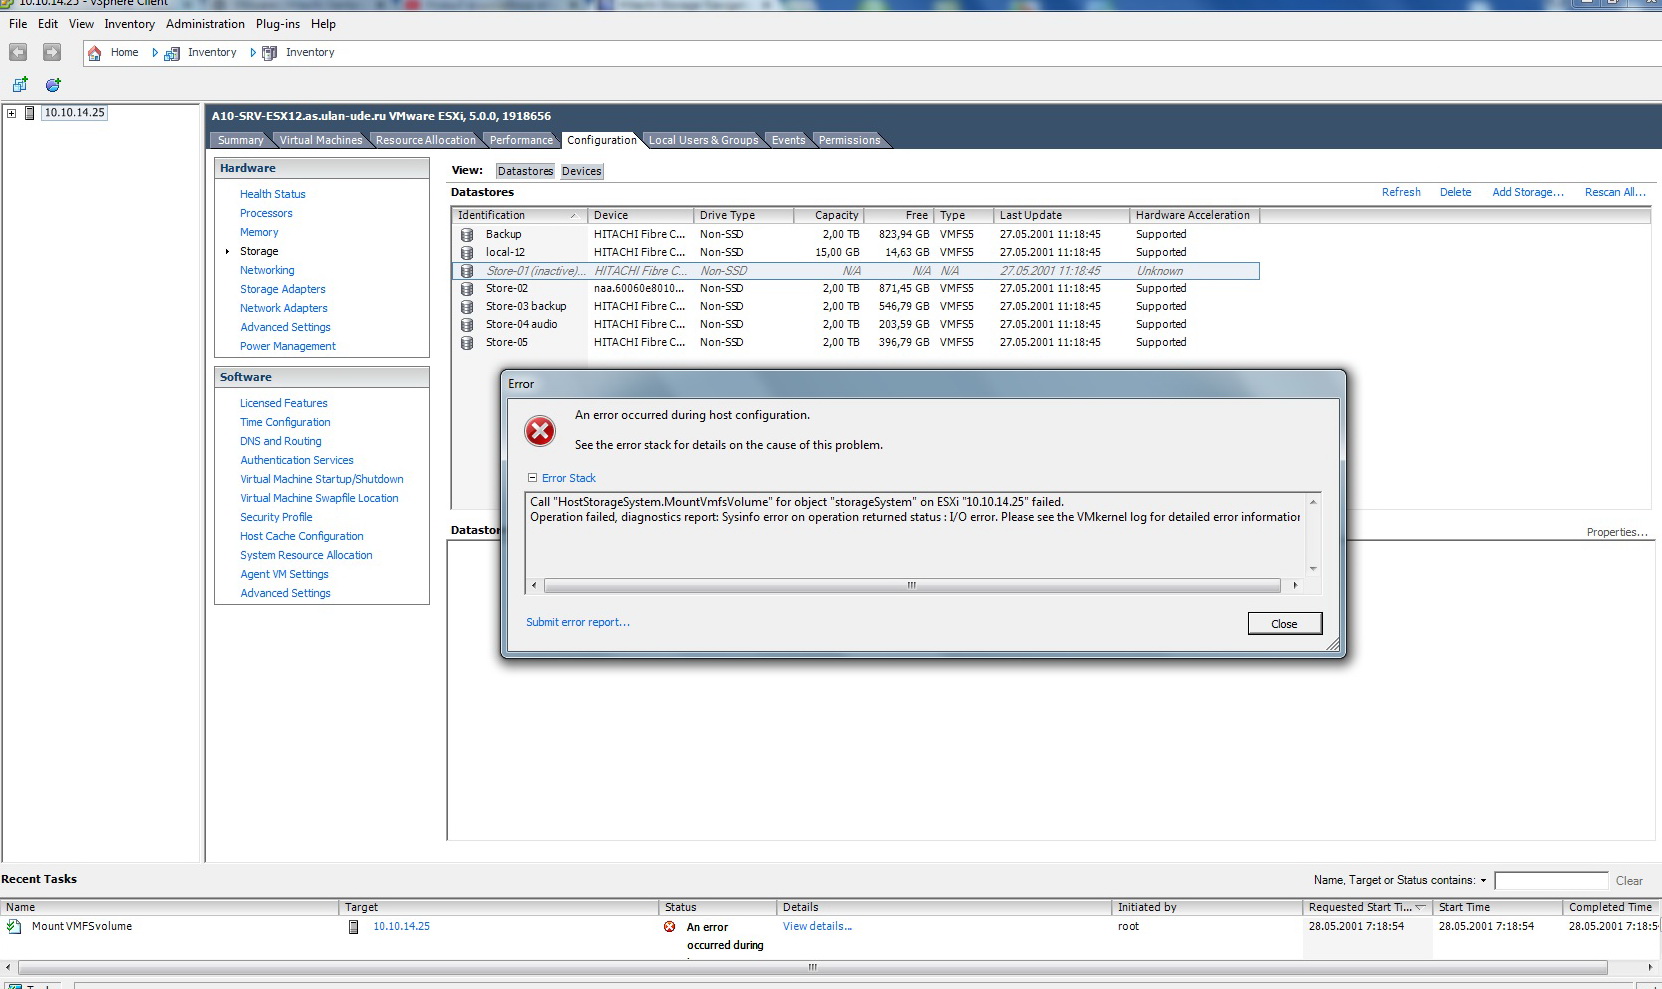Open Time Configuration settings
The height and width of the screenshot is (989, 1662).
tap(285, 422)
